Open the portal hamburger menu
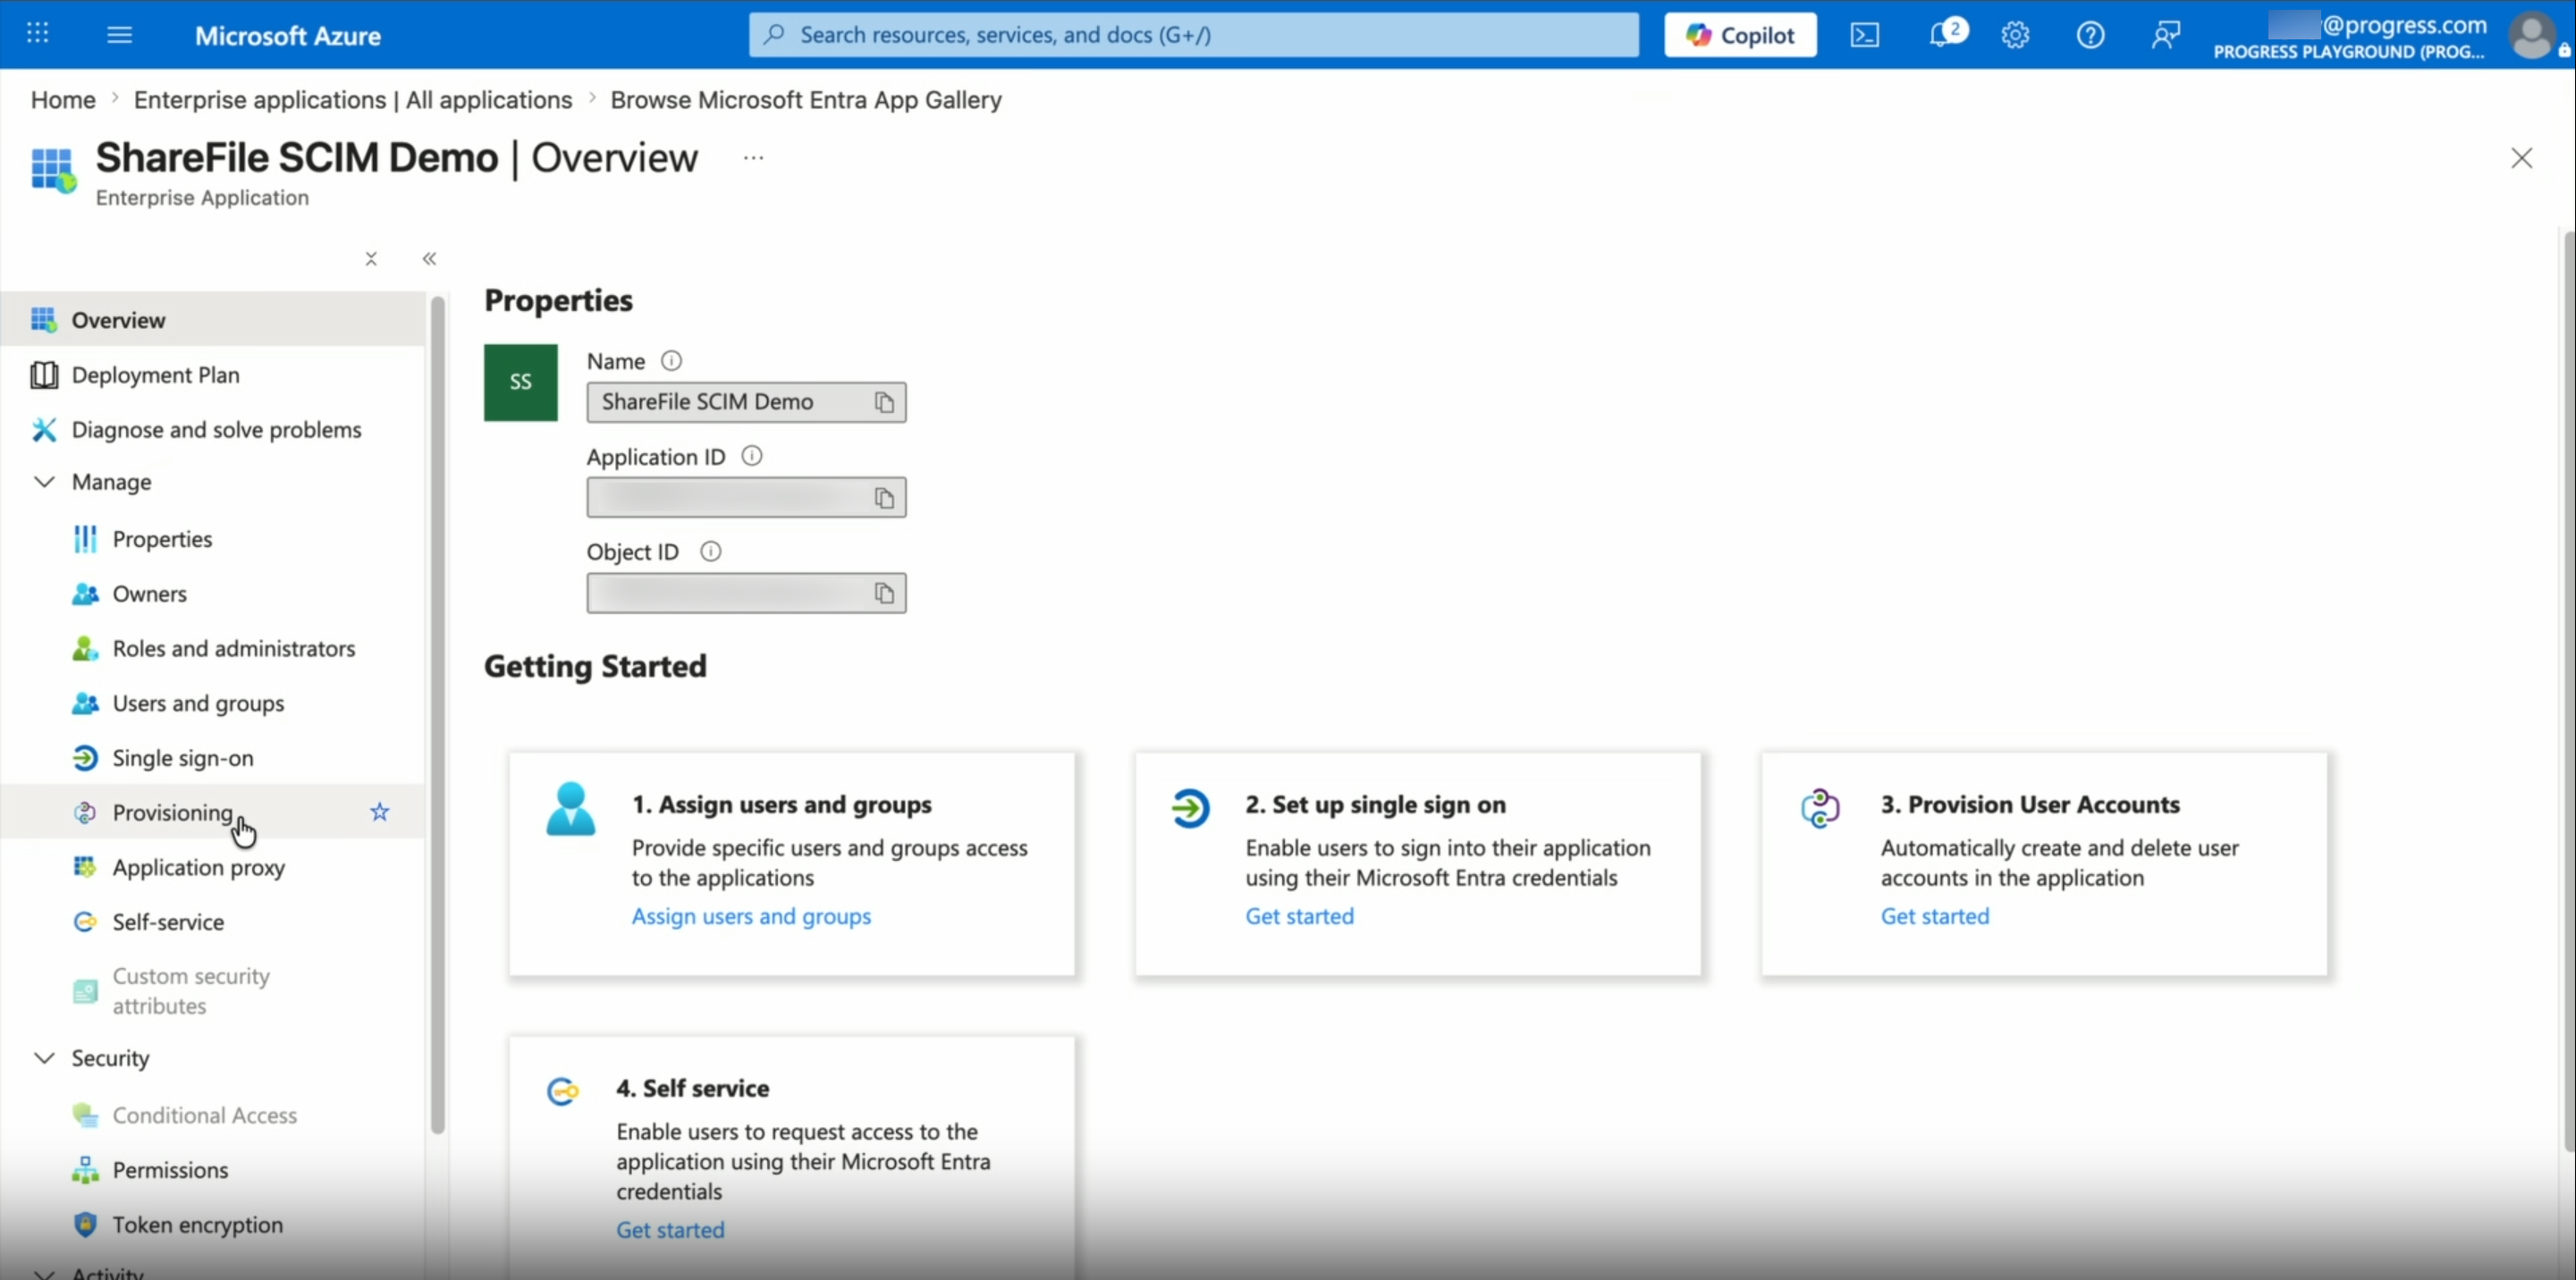Viewport: 2576px width, 1280px height. tap(119, 35)
